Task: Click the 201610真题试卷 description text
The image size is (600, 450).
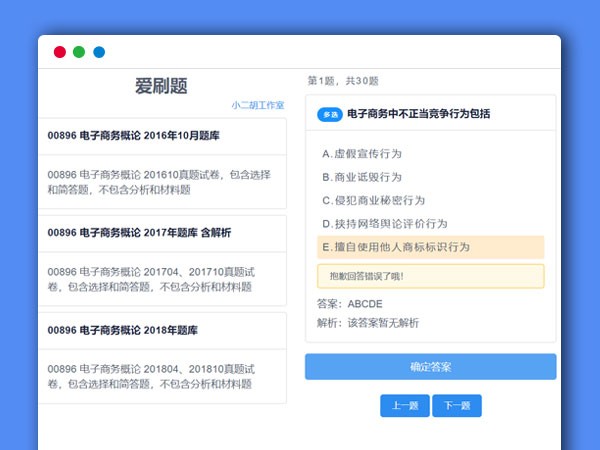Action: pos(160,181)
